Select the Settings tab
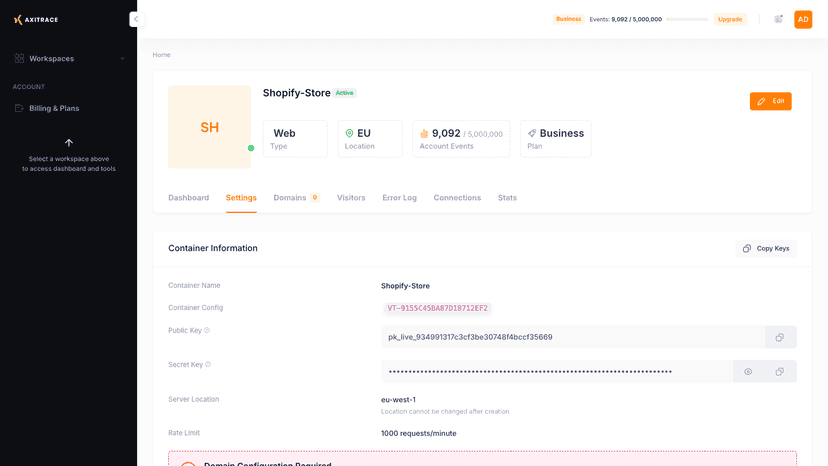This screenshot has width=828, height=466. click(x=241, y=198)
